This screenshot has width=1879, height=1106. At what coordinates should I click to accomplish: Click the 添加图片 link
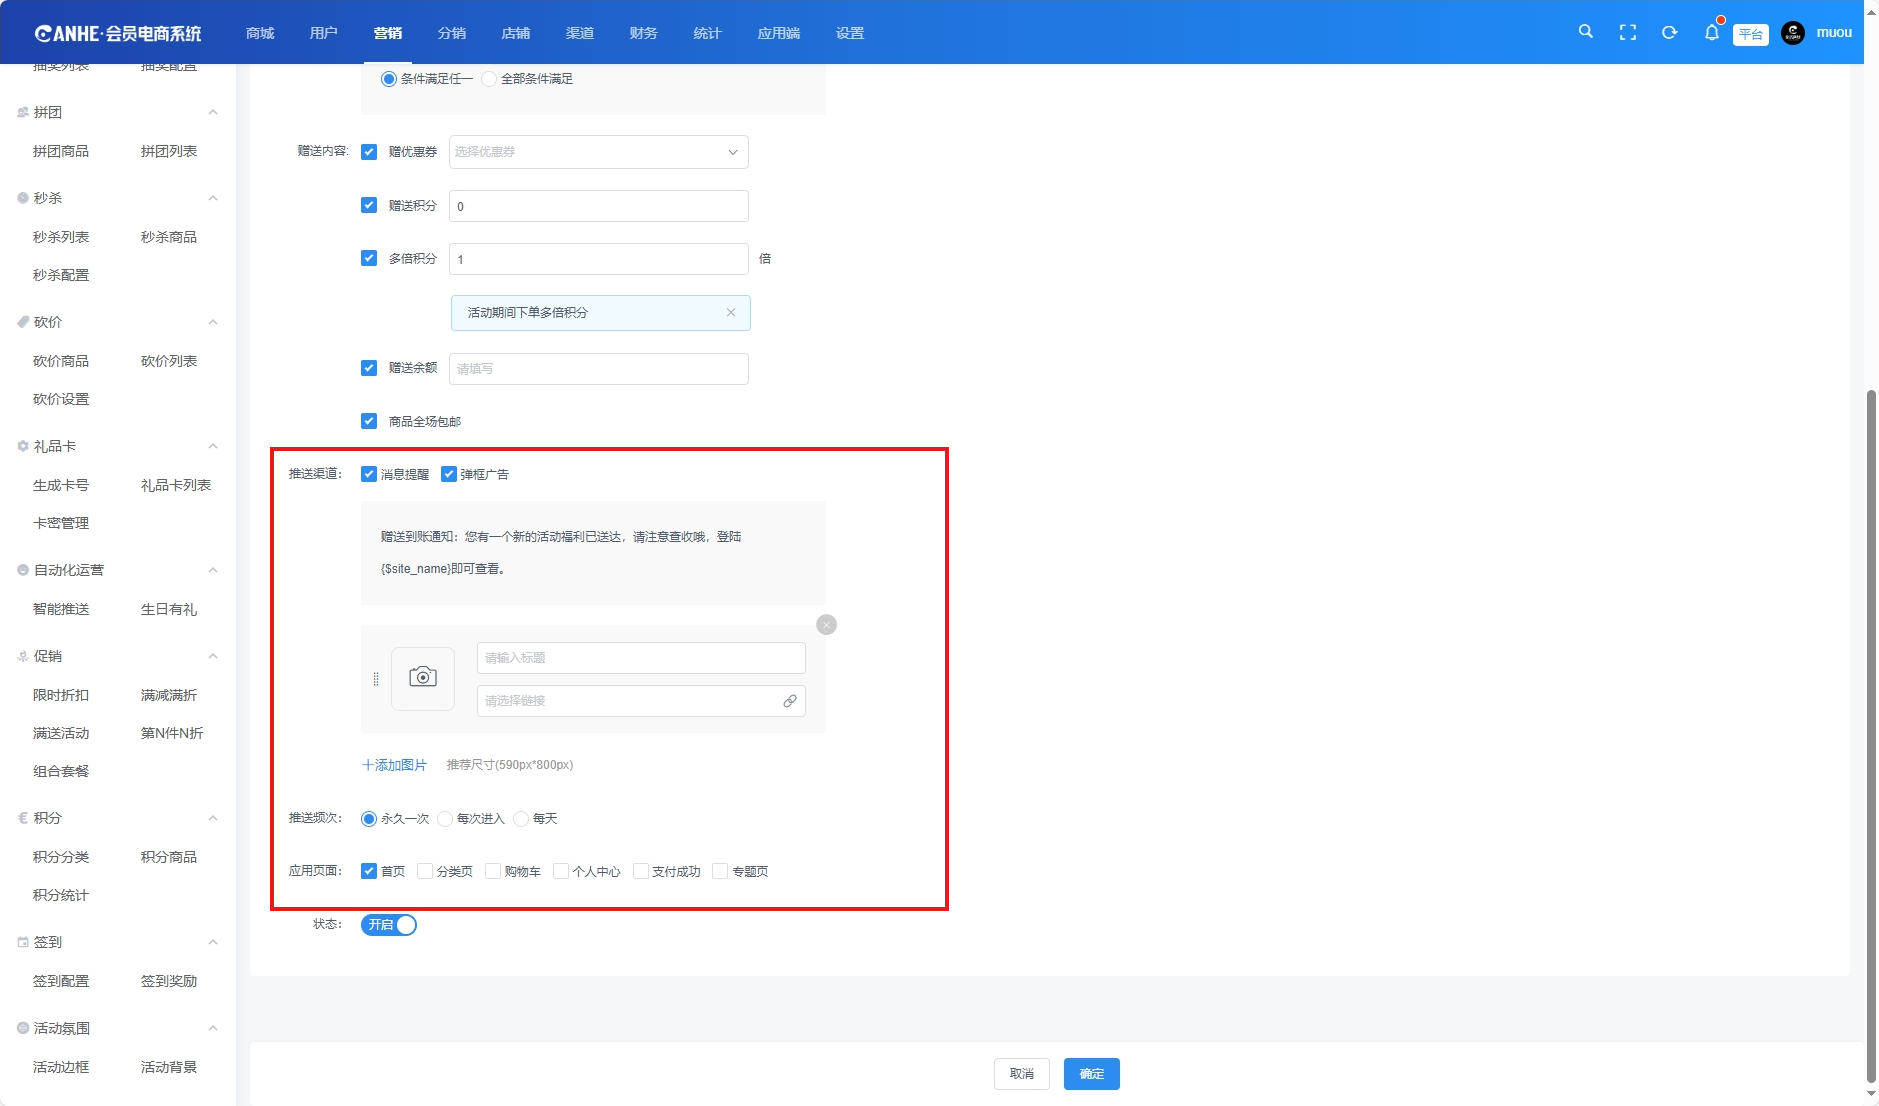point(394,765)
